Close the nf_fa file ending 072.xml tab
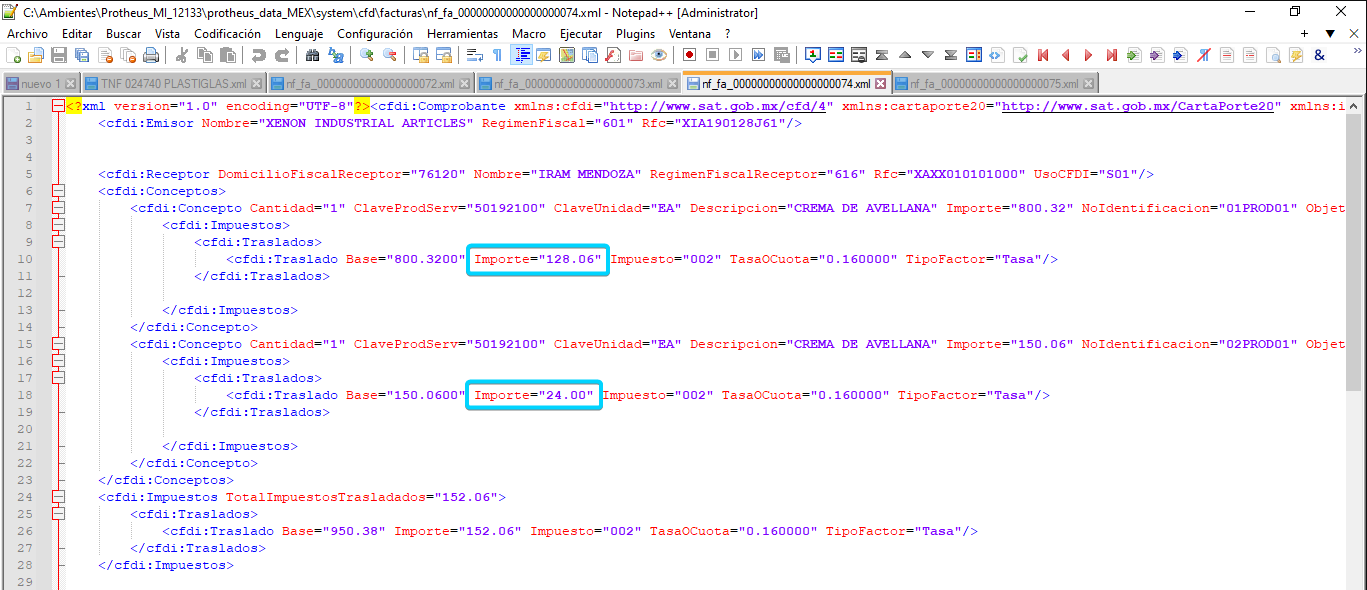Viewport: 1367px width, 590px height. 464,83
